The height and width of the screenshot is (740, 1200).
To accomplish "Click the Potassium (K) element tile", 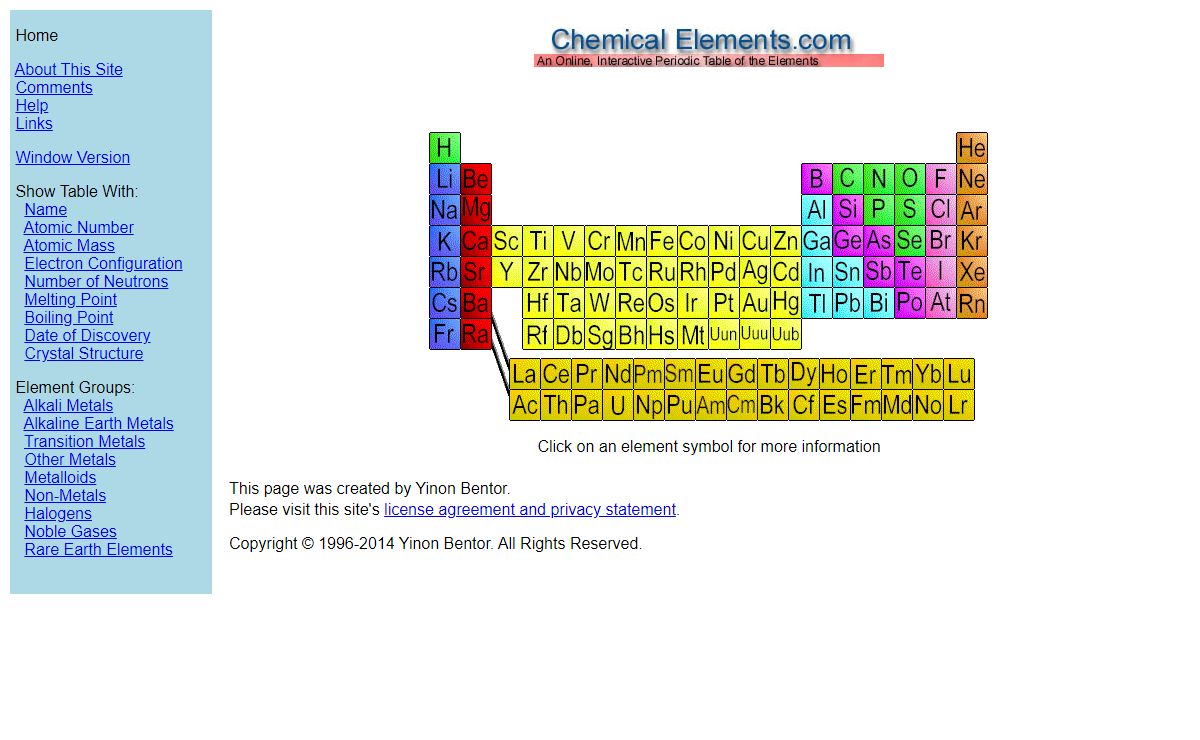I will pos(444,241).
